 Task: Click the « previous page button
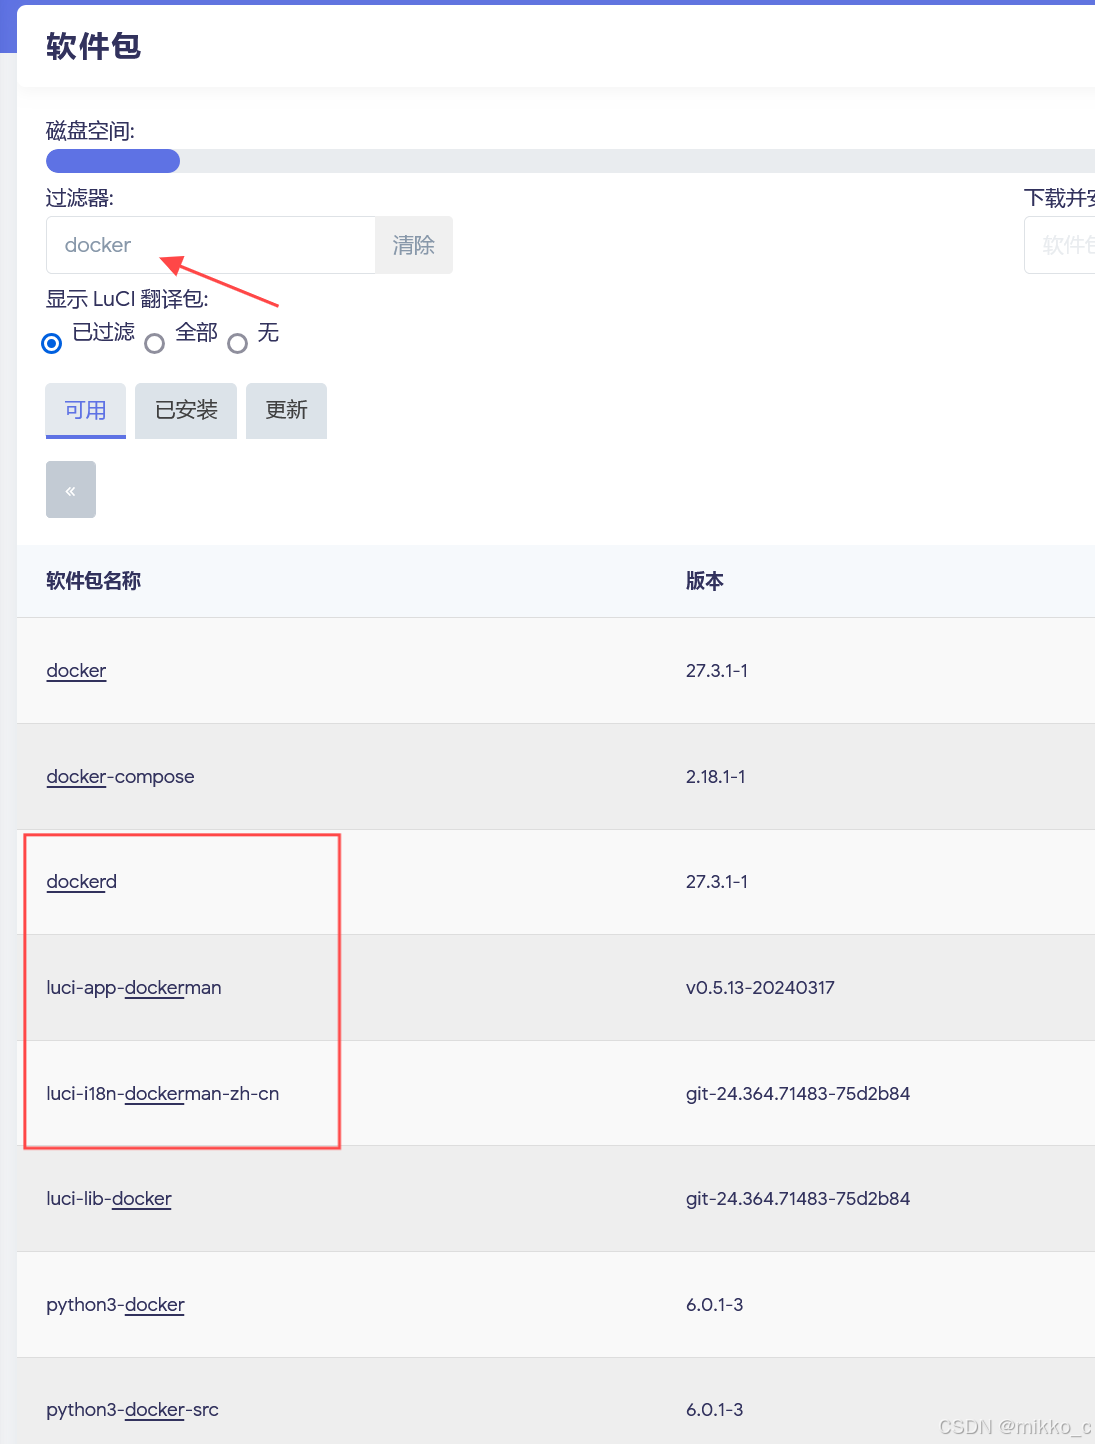[x=71, y=490]
